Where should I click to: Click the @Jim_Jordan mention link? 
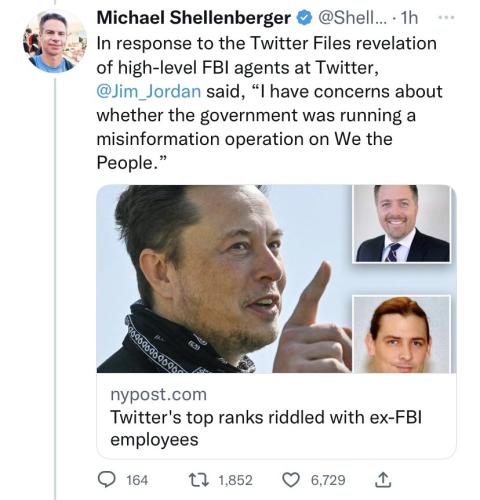[149, 91]
